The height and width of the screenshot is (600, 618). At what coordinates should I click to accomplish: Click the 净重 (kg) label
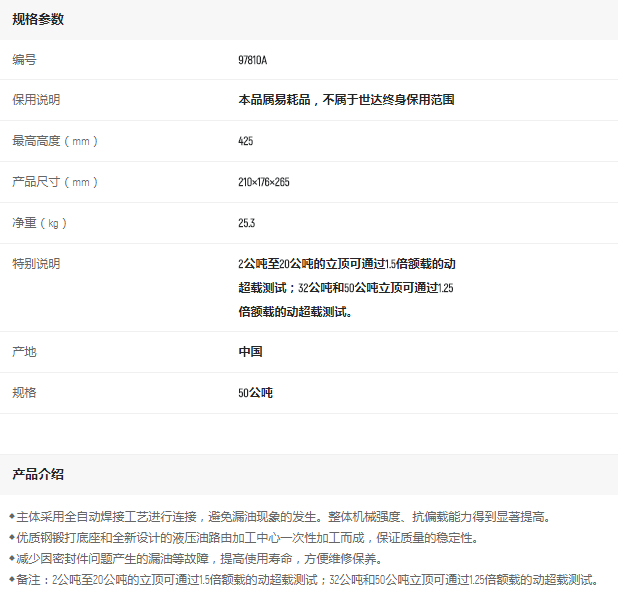[x=40, y=223]
